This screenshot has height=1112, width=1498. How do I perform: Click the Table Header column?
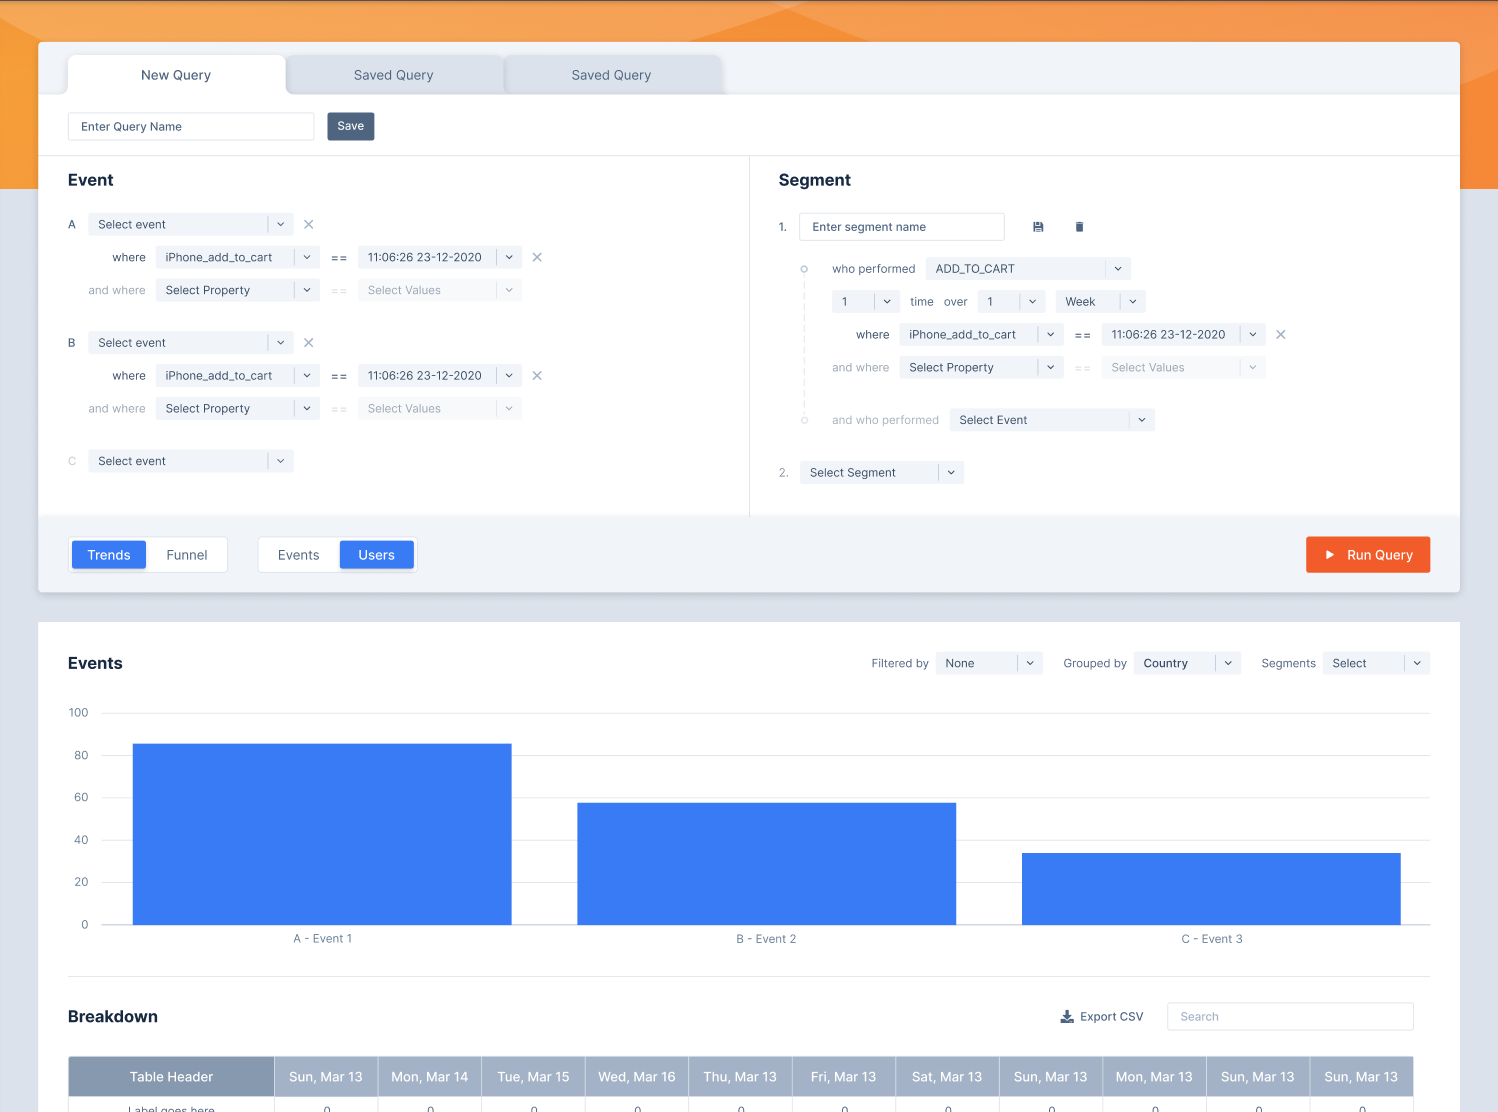pos(171,1077)
